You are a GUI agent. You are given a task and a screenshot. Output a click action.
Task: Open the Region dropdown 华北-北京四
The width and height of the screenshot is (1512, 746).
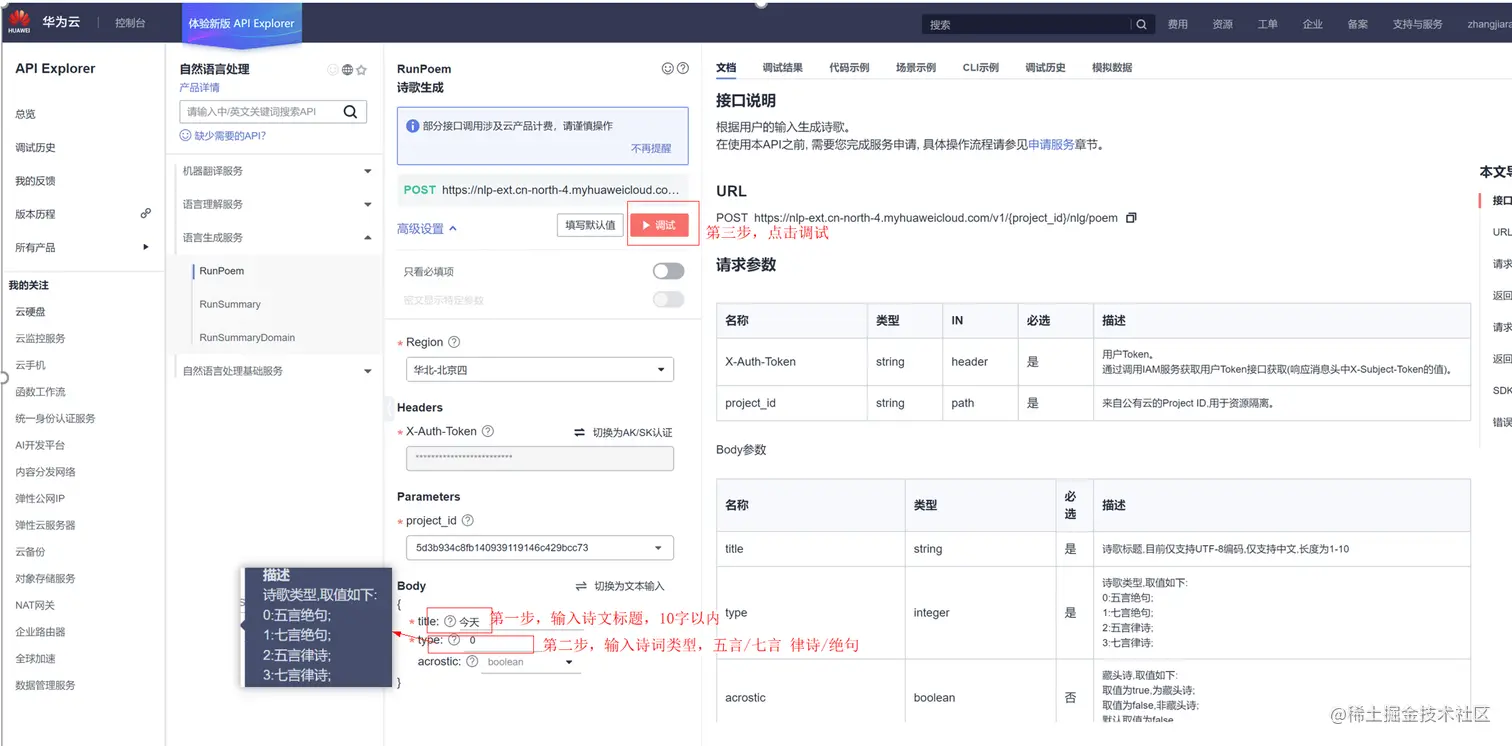point(540,370)
